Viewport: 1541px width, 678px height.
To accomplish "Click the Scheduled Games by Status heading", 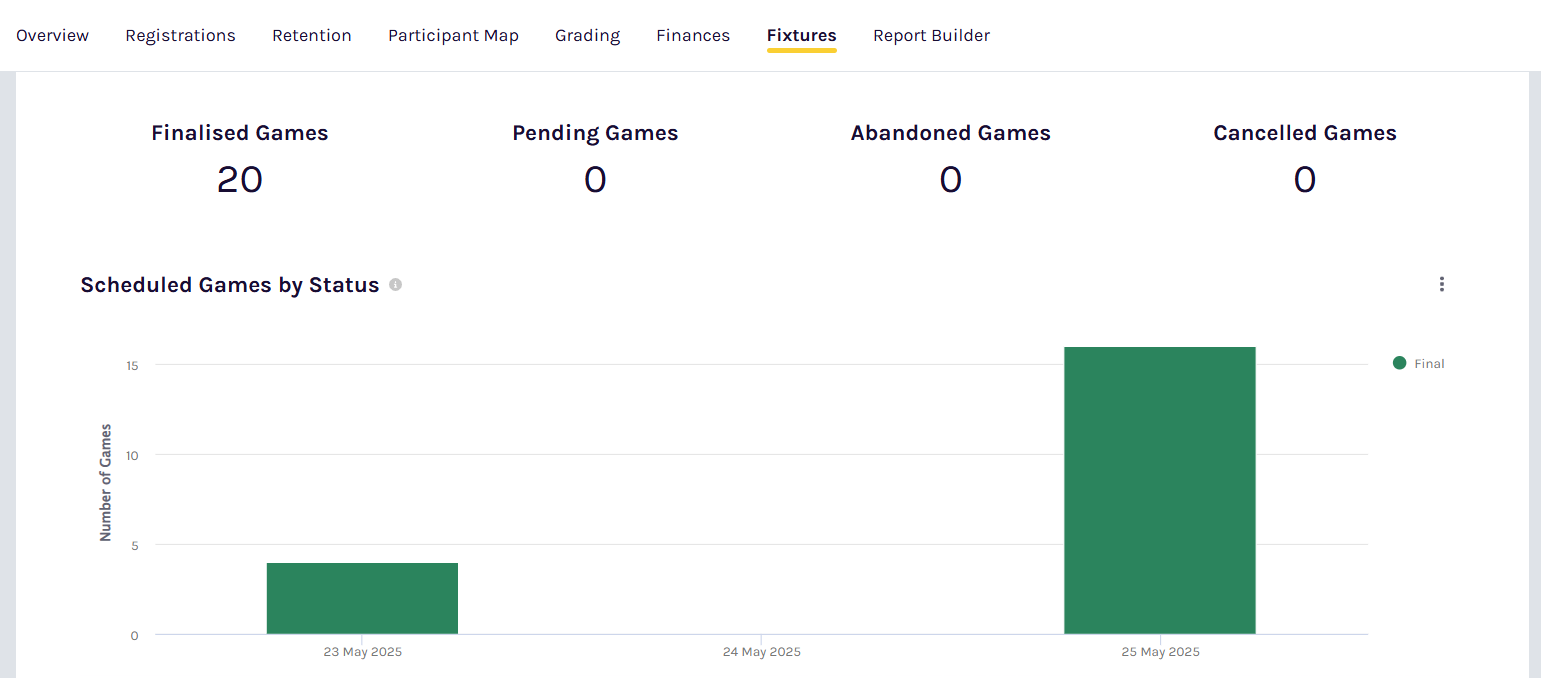I will click(x=230, y=285).
